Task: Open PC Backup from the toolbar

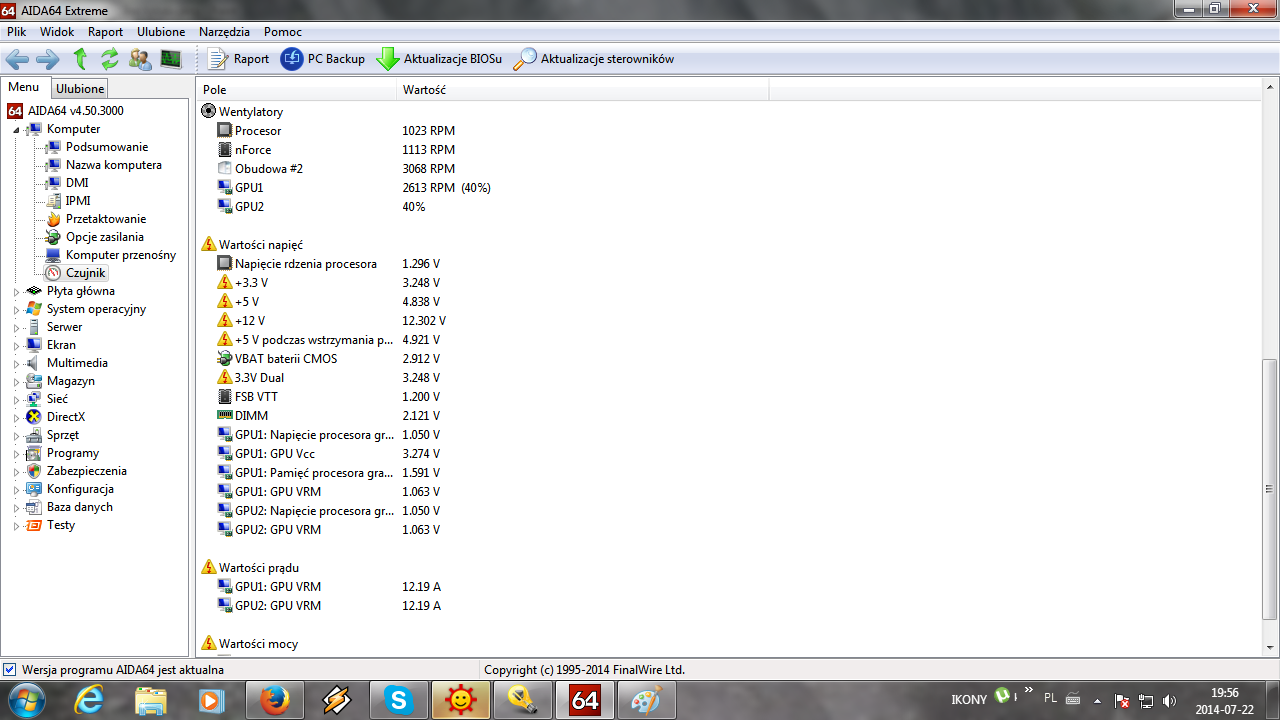Action: coord(323,59)
